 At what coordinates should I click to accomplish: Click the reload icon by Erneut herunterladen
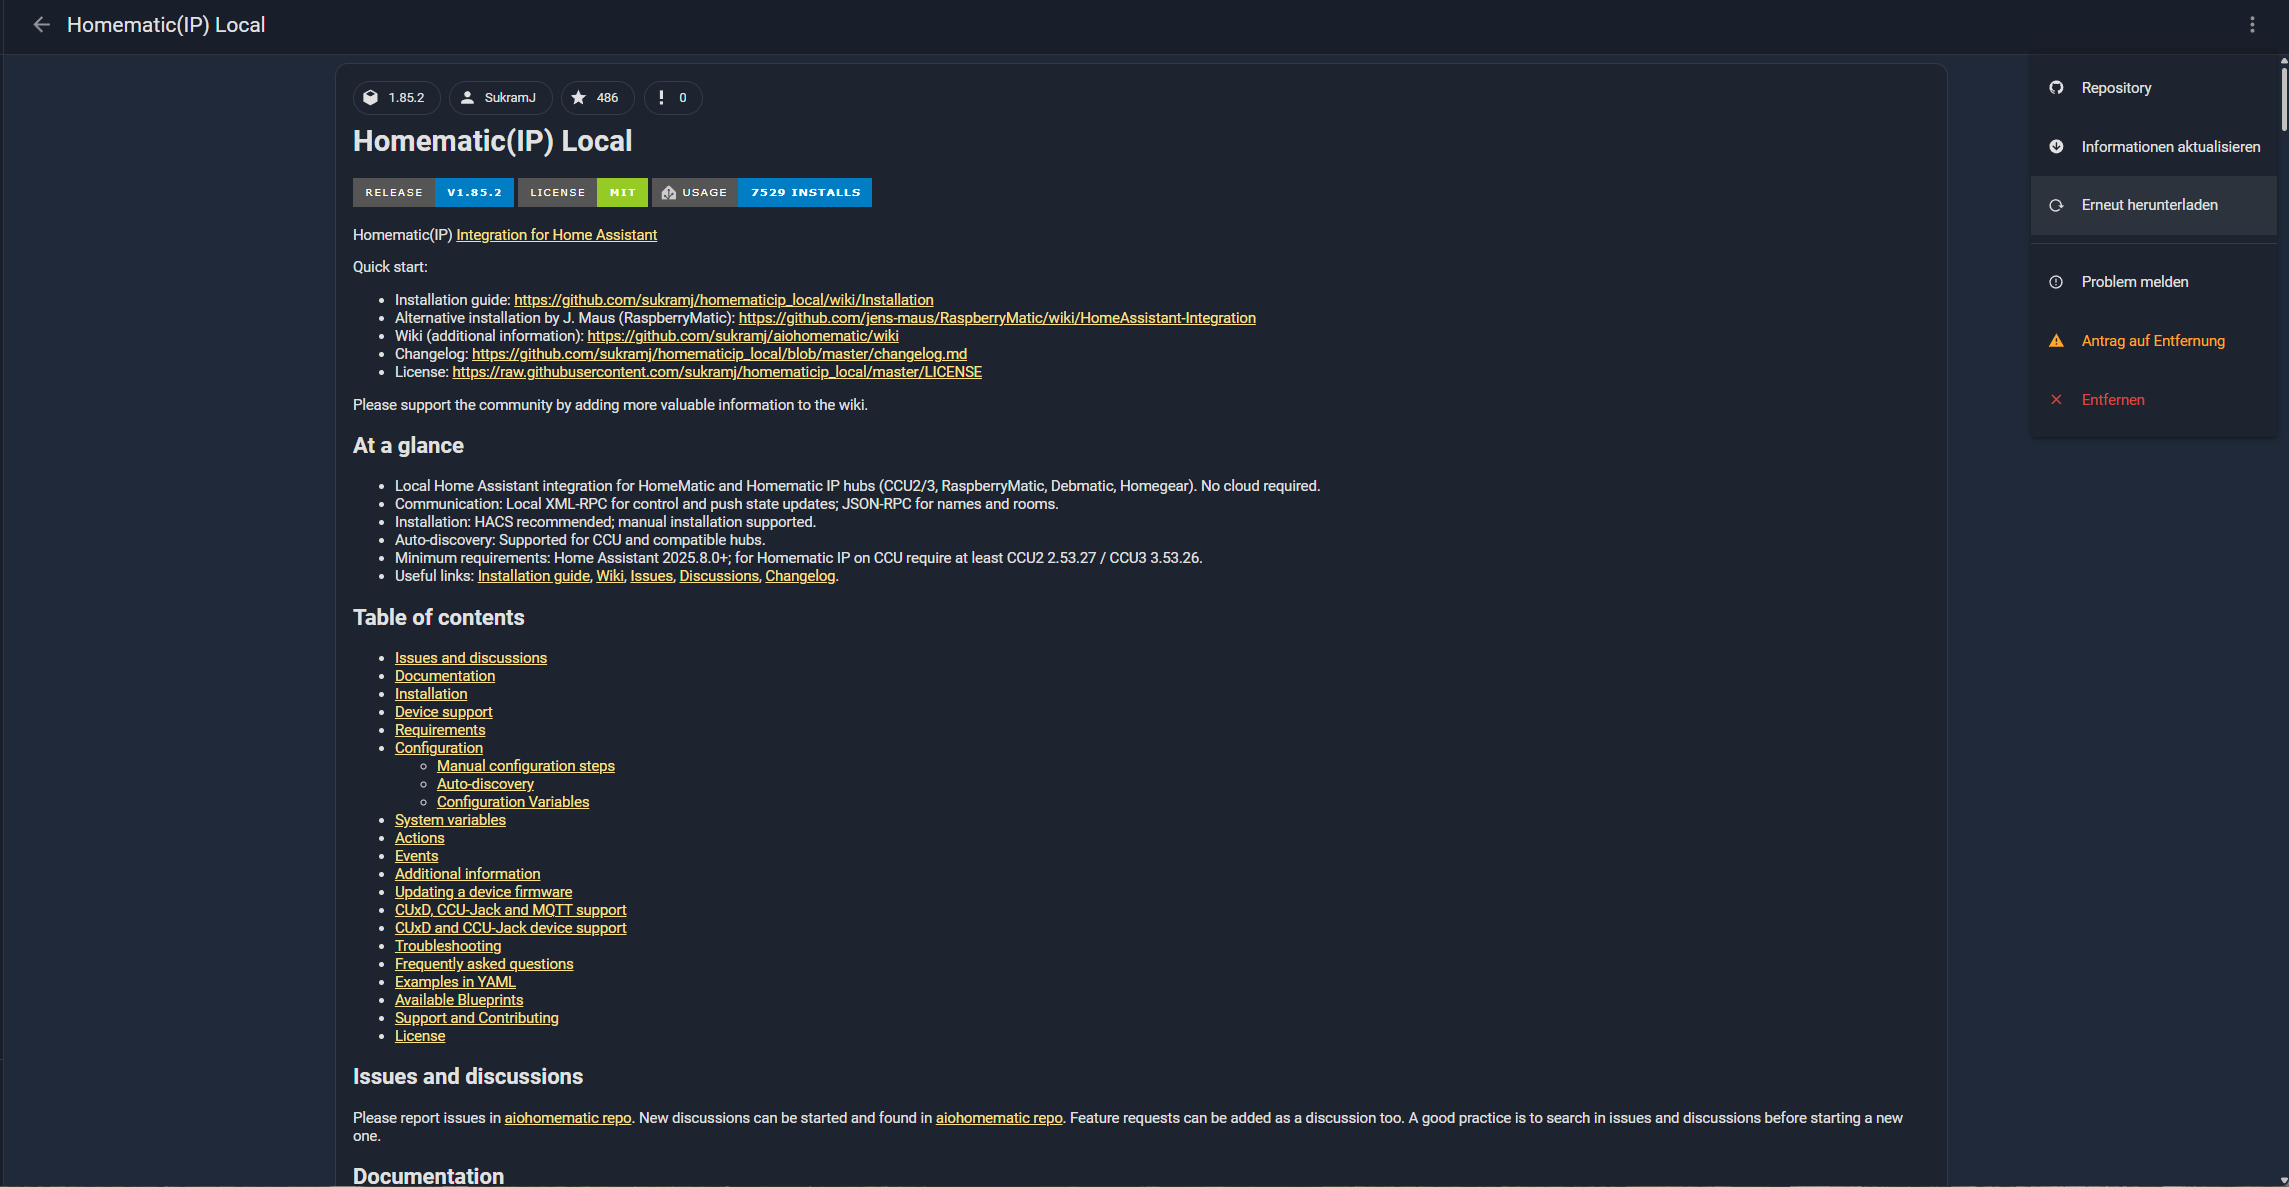2056,205
